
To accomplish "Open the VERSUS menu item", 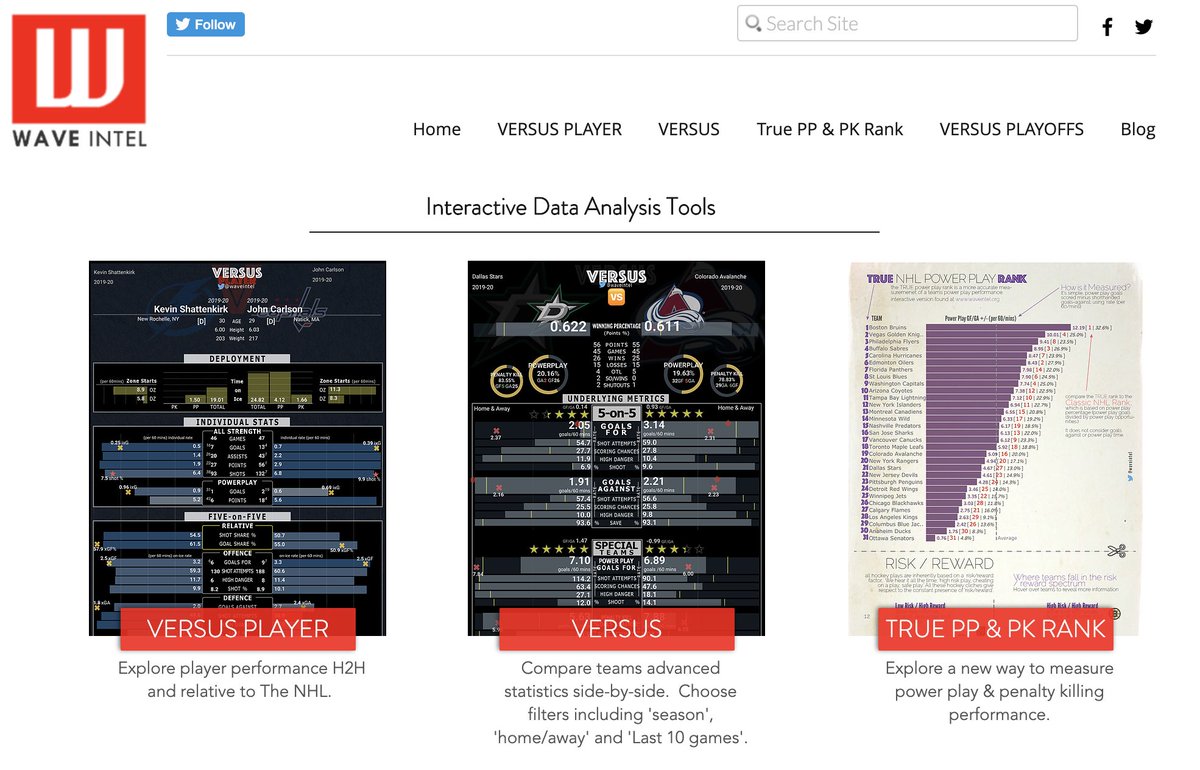I will [689, 129].
